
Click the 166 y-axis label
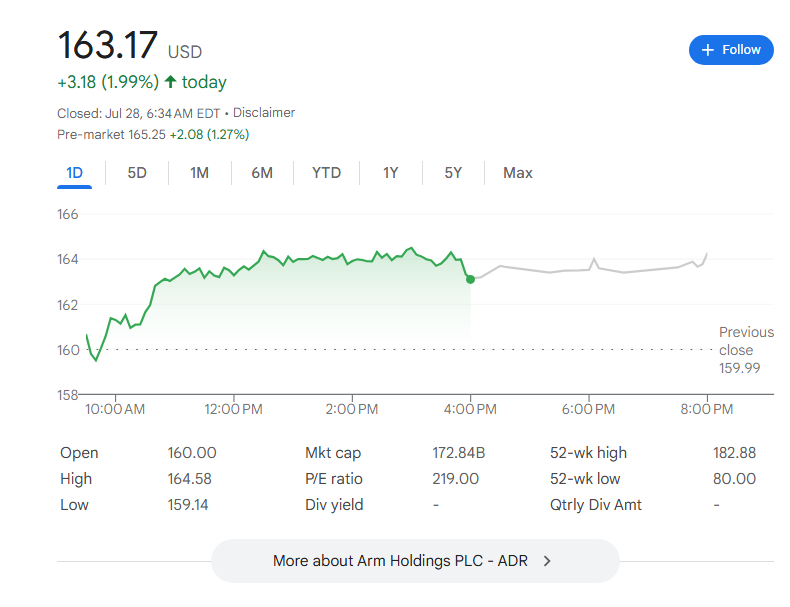pos(68,215)
